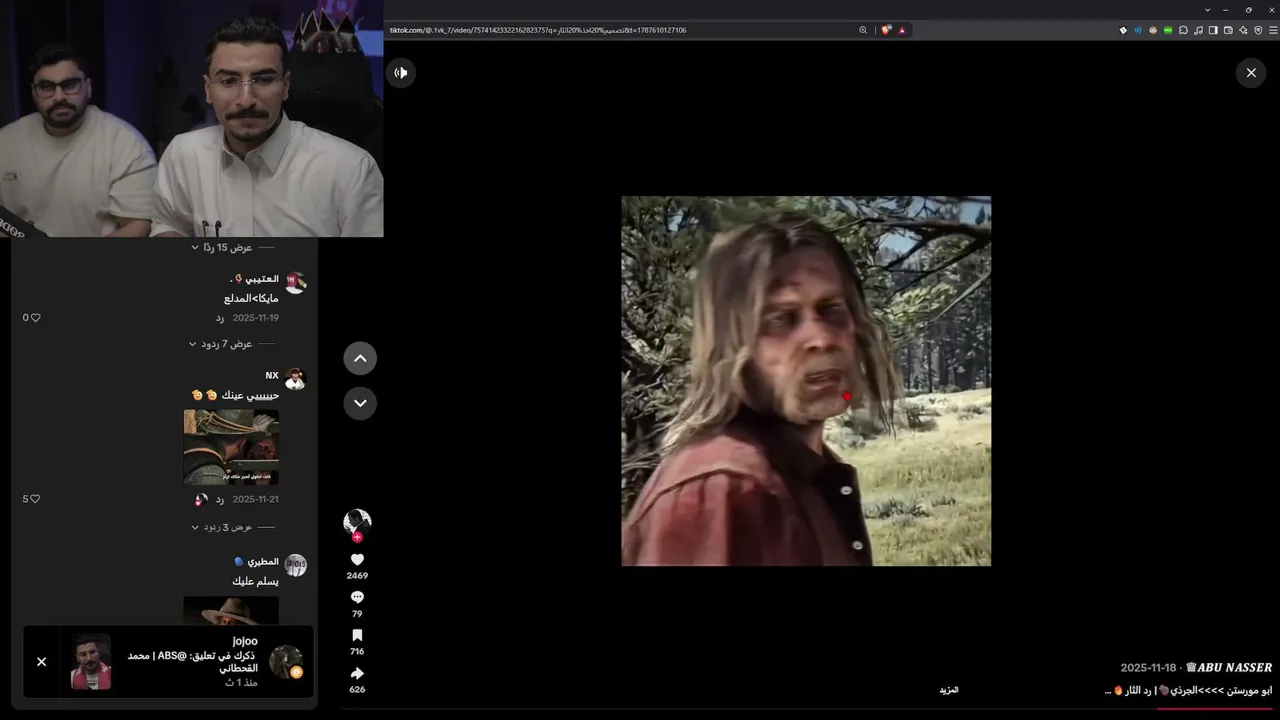Screen dimensions: 1280x720
Task: Open the المطيري commenter avatar
Action: [x=295, y=565]
